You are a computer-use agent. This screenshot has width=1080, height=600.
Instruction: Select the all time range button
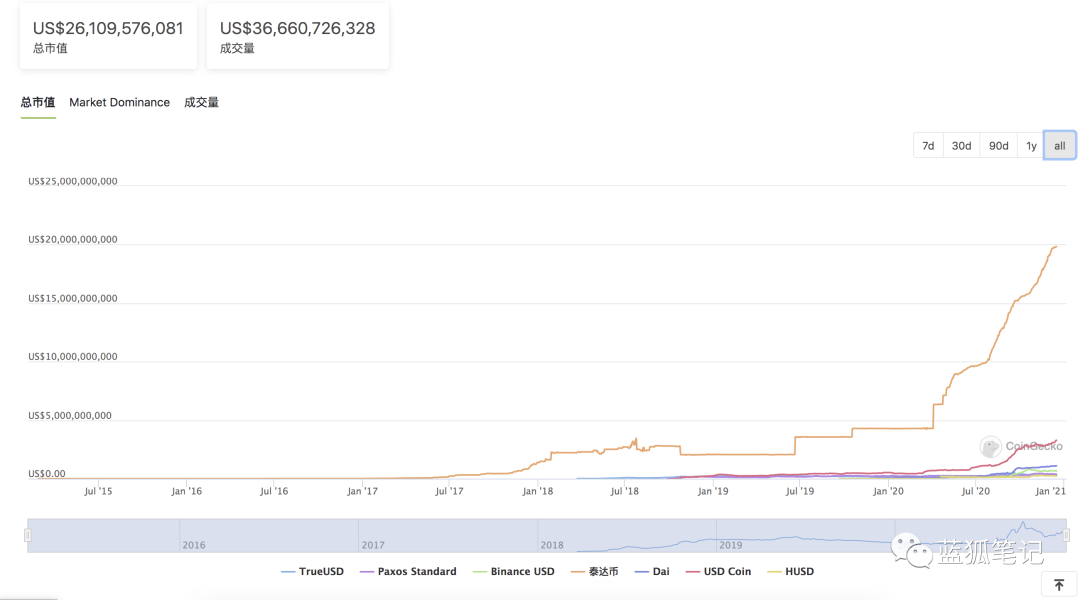[x=1060, y=146]
